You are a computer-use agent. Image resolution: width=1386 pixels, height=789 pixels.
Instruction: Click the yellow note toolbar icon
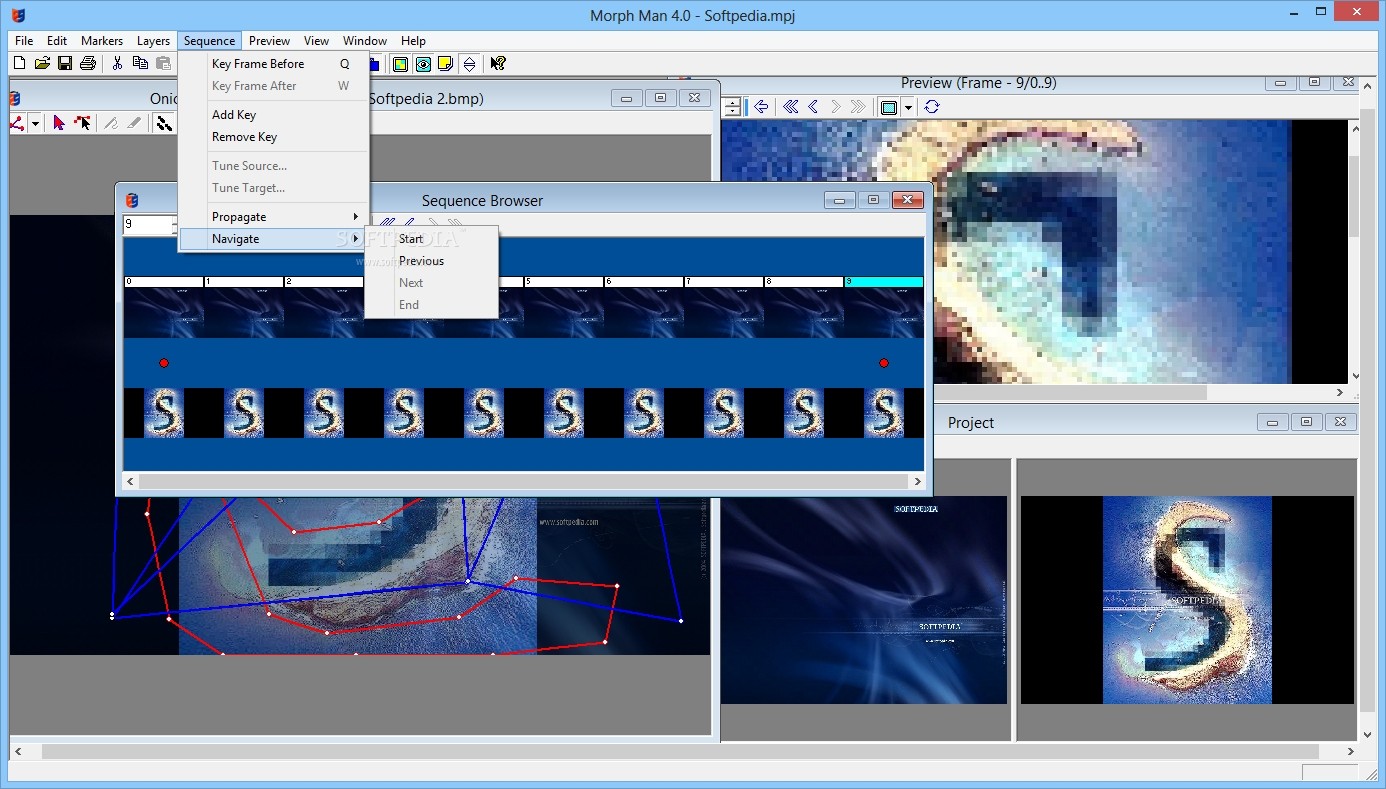pos(446,64)
